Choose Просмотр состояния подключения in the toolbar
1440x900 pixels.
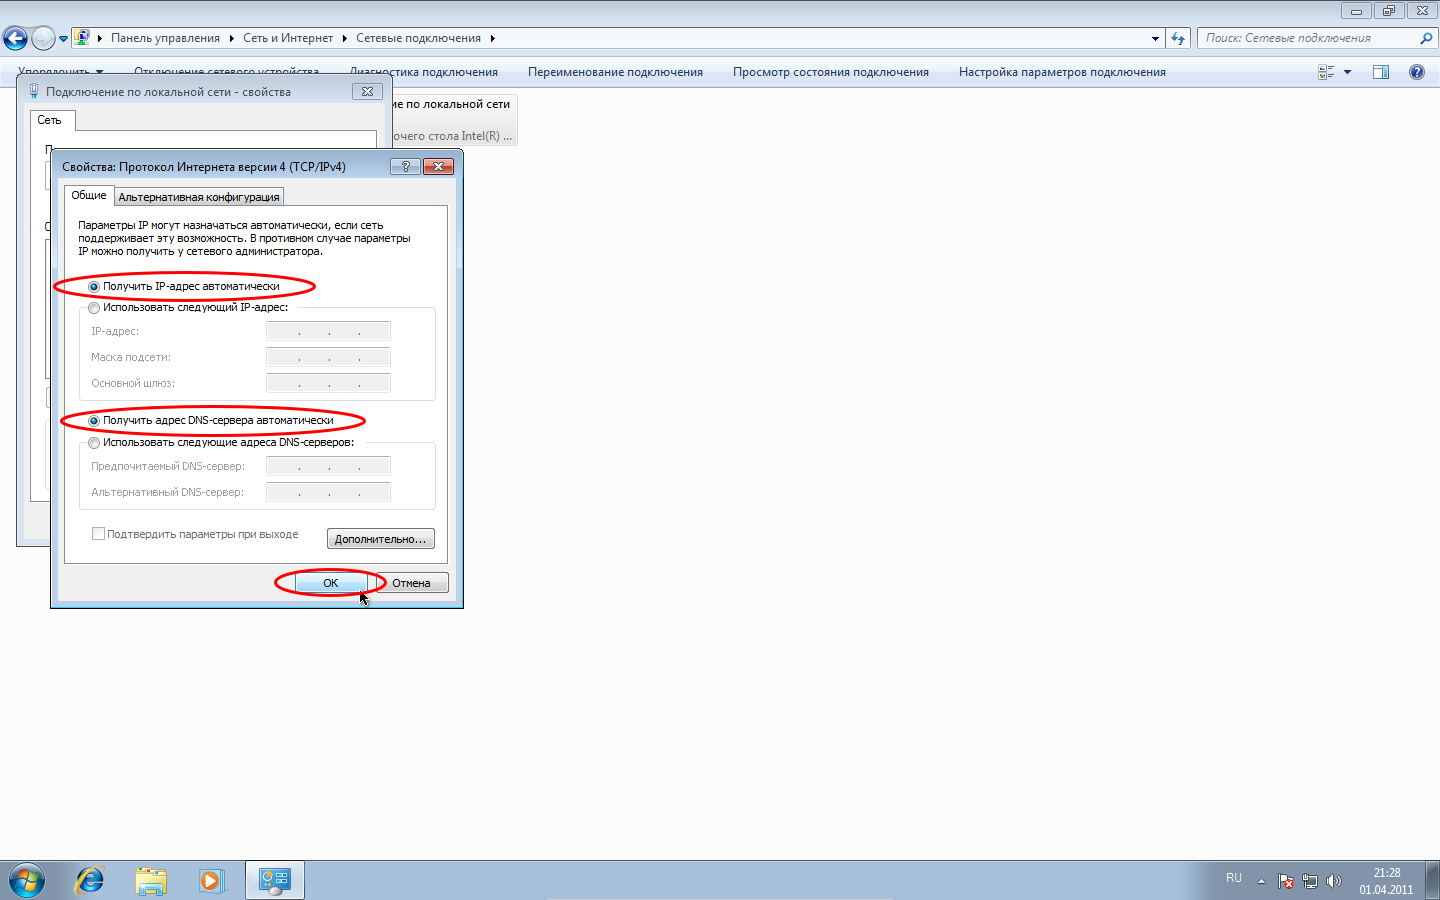click(x=831, y=72)
